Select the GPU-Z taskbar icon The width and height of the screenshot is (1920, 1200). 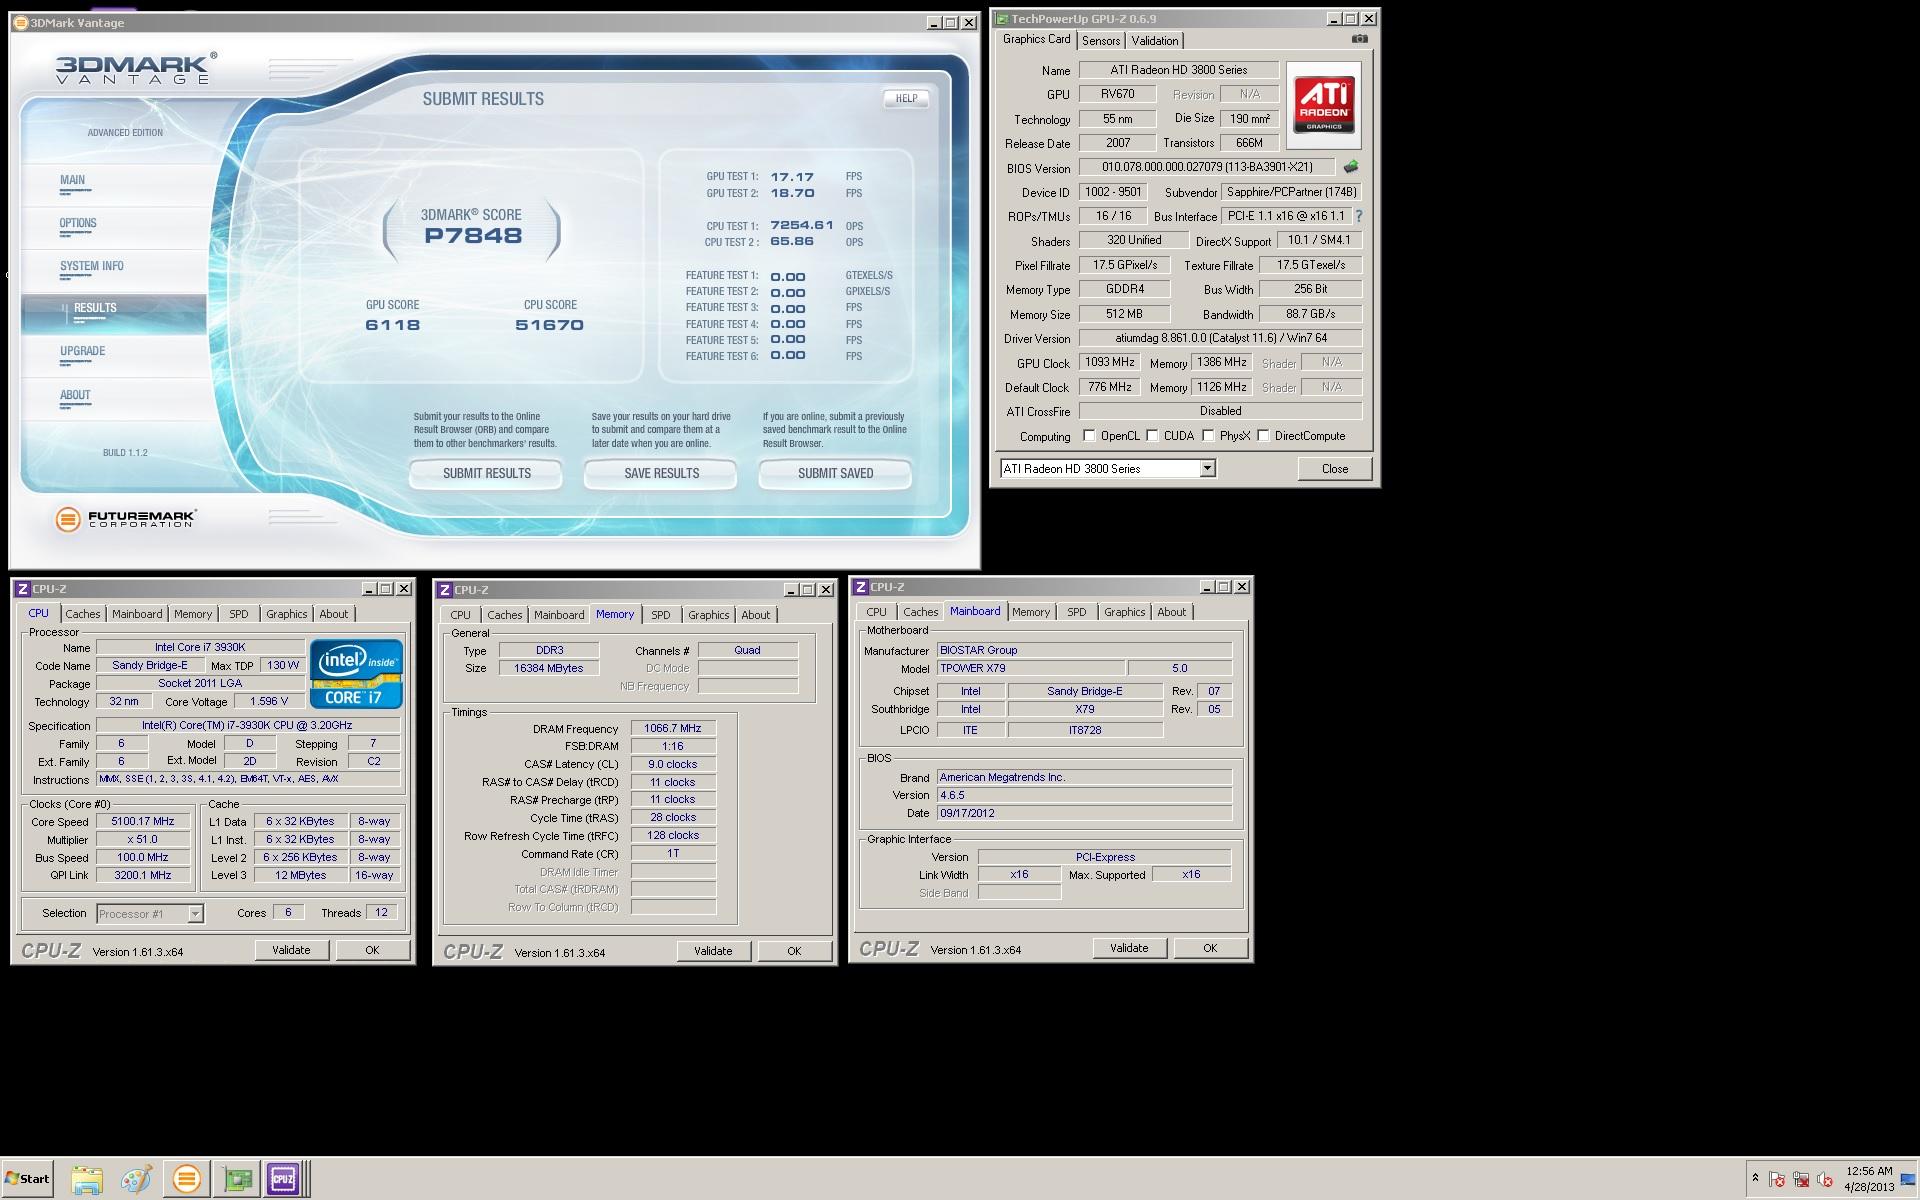(238, 1180)
